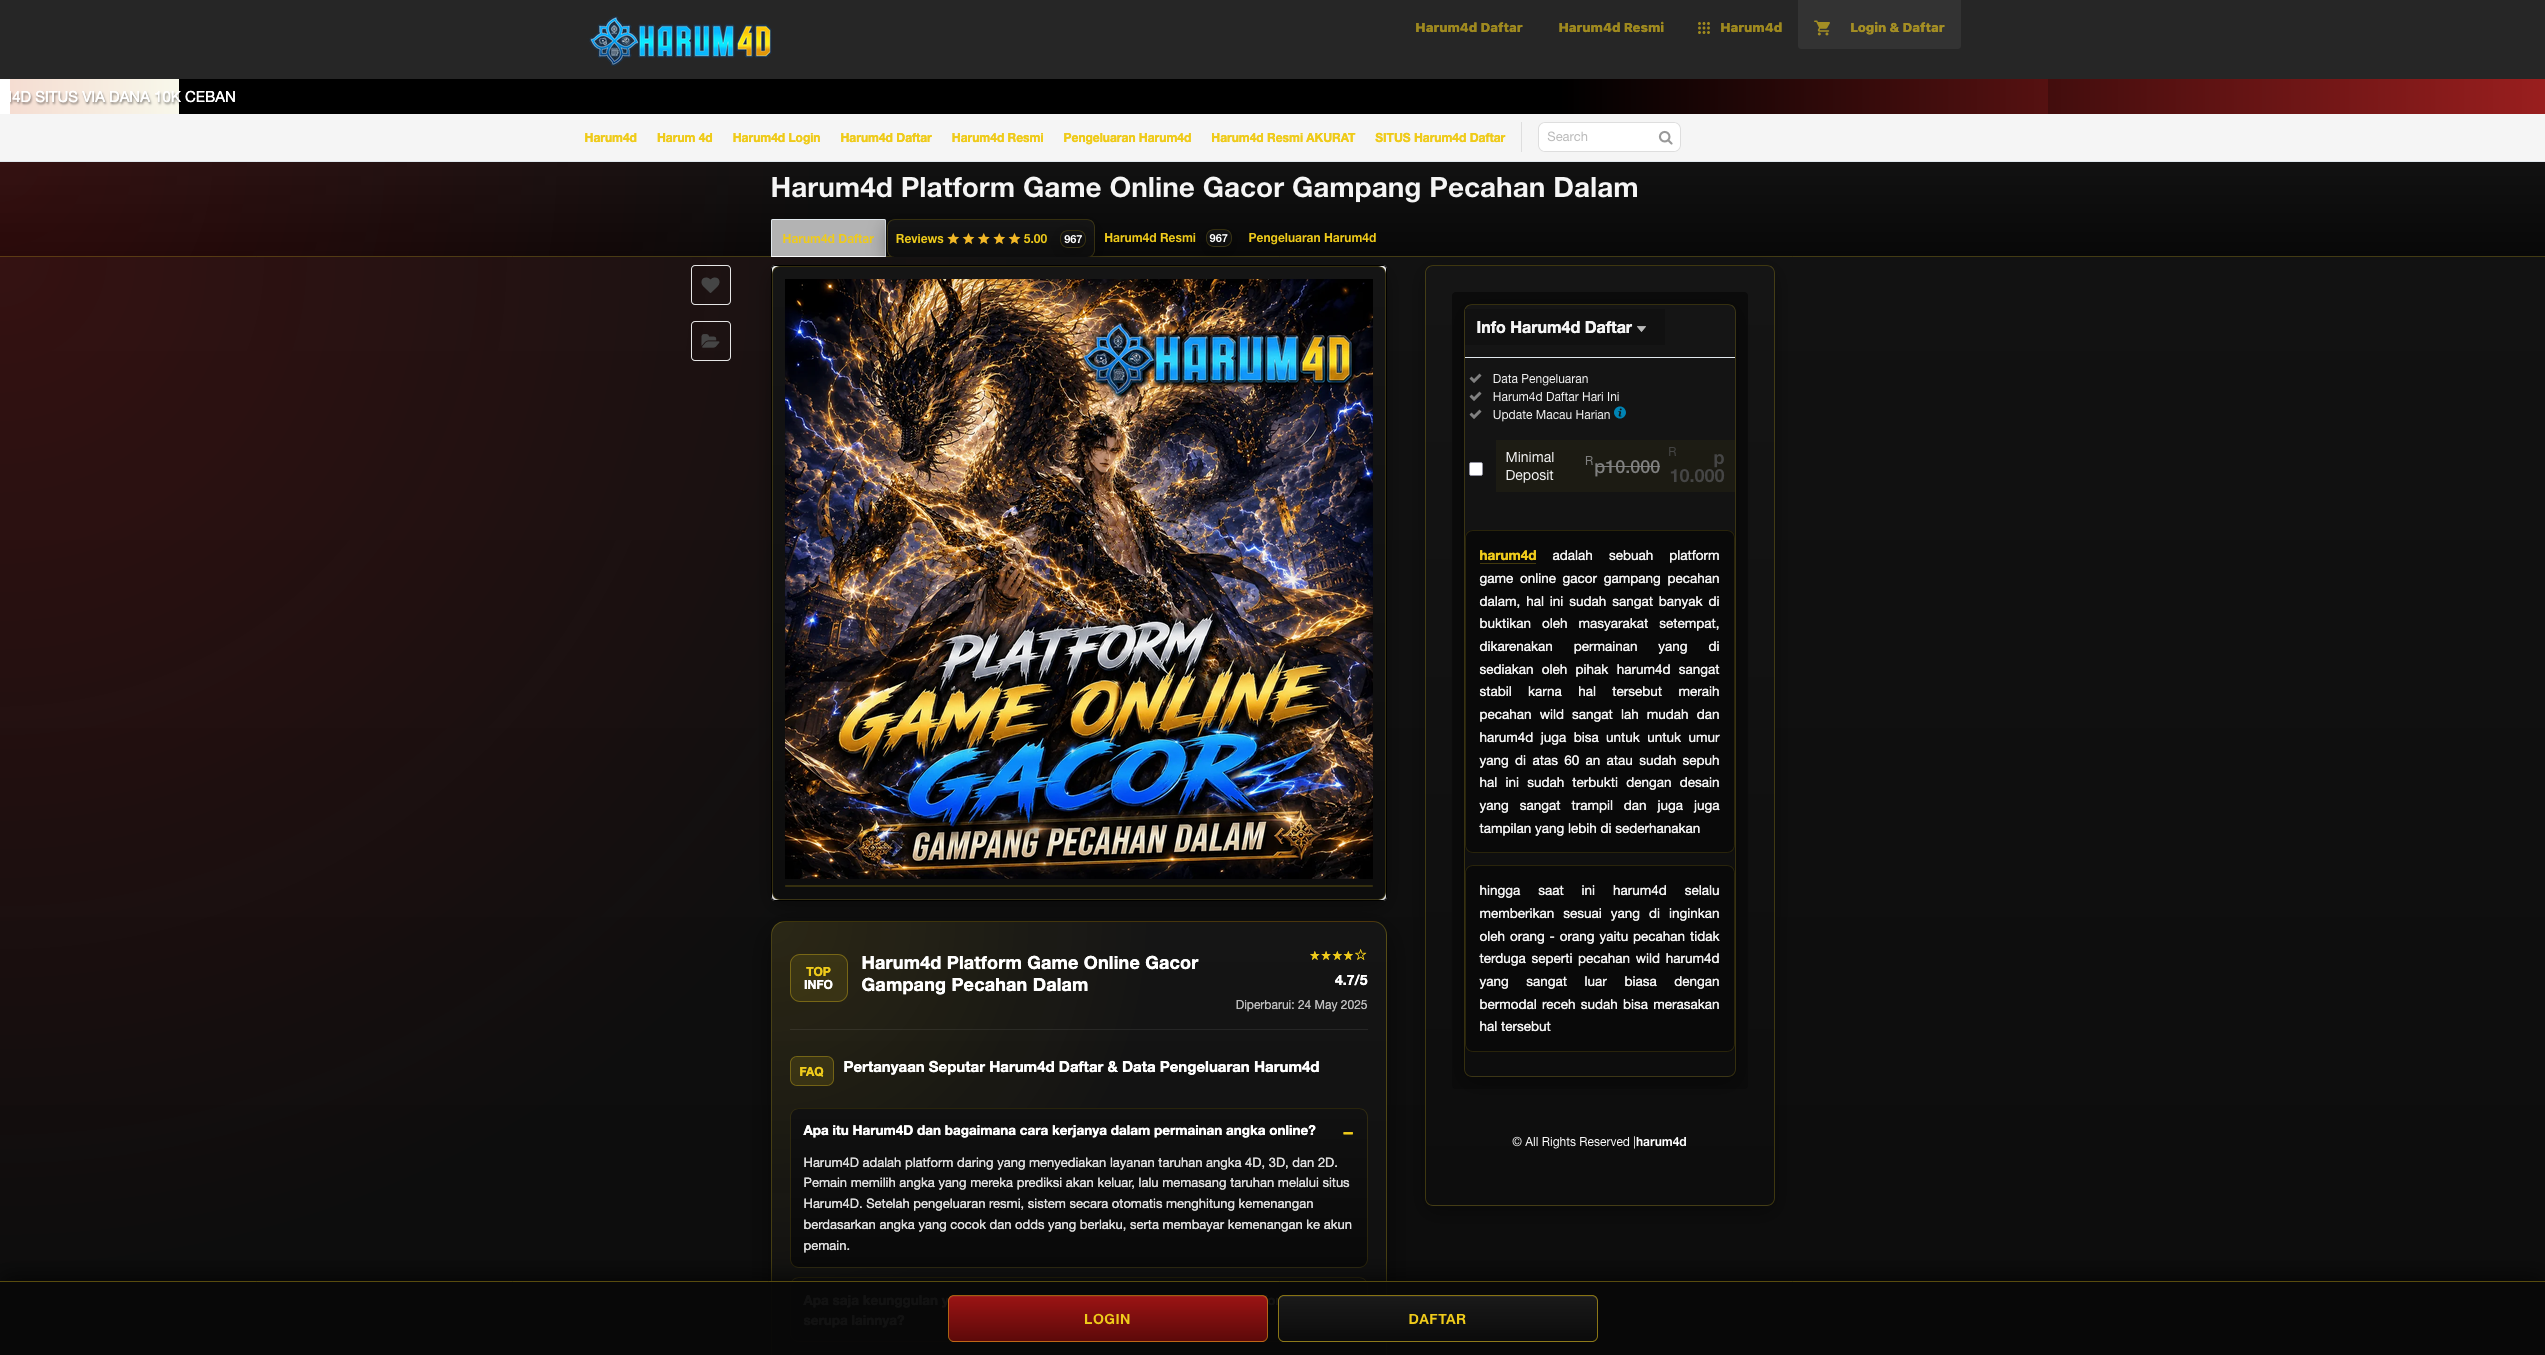Click Harum 4d link in sub-navigation
This screenshot has height=1355, width=2545.
point(684,138)
